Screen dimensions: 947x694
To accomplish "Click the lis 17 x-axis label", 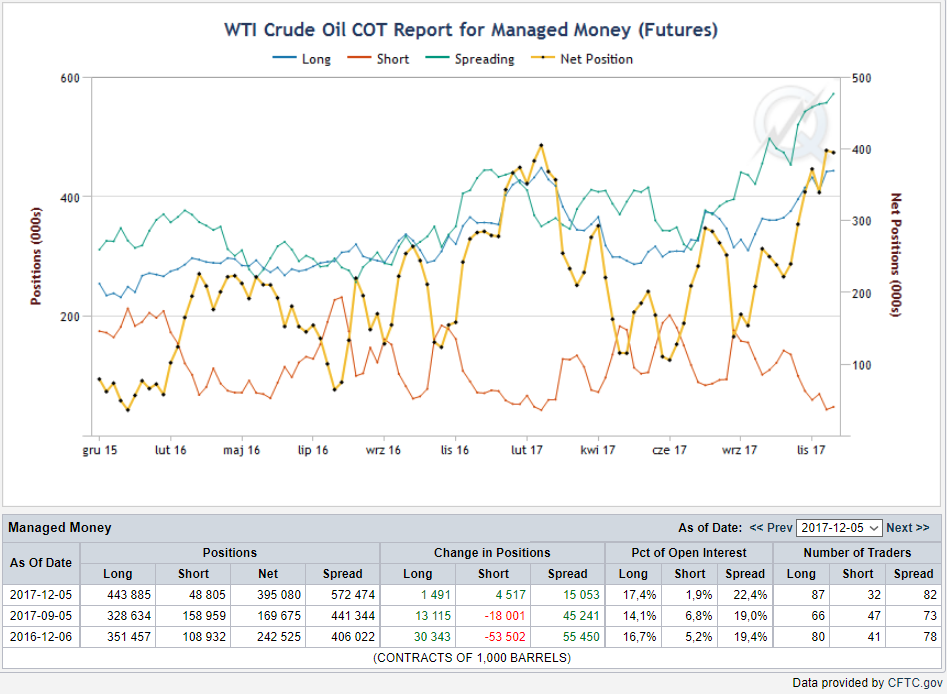I will coord(811,450).
